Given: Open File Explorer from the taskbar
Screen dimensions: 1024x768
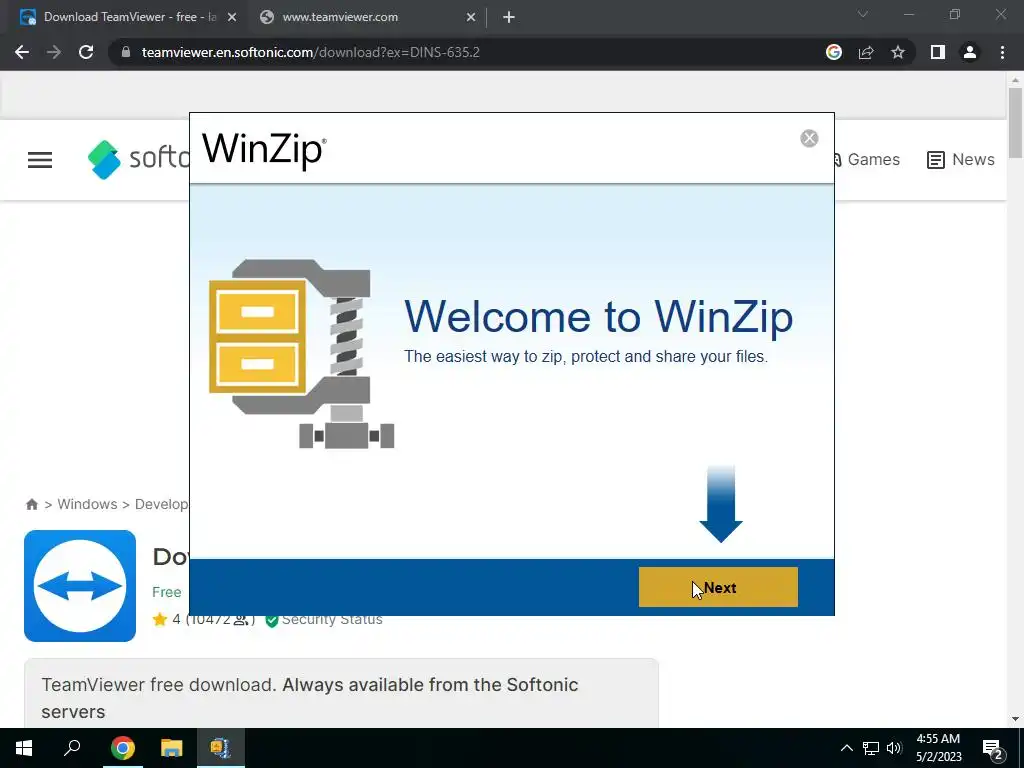Looking at the screenshot, I should pos(172,748).
